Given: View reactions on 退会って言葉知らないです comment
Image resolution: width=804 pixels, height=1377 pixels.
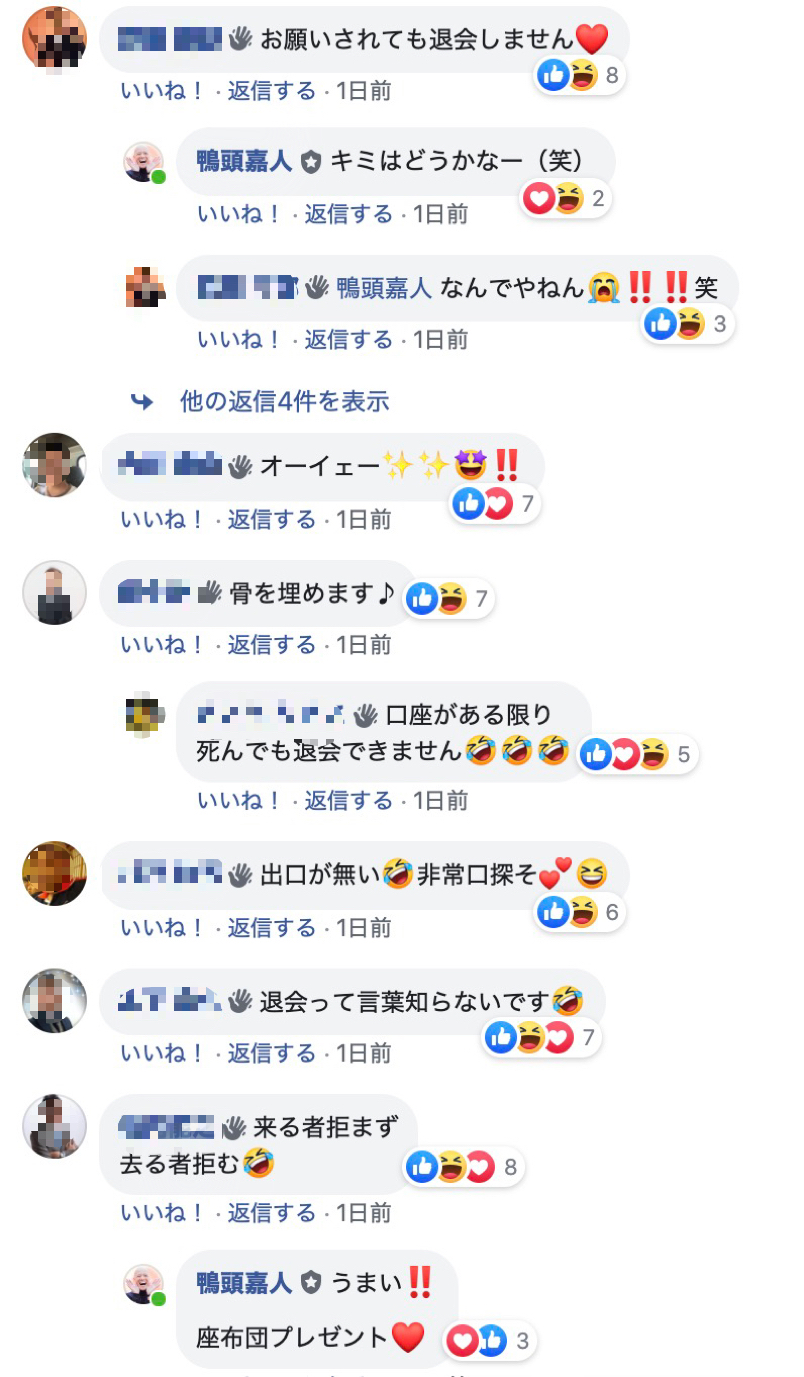Looking at the screenshot, I should (x=542, y=1038).
